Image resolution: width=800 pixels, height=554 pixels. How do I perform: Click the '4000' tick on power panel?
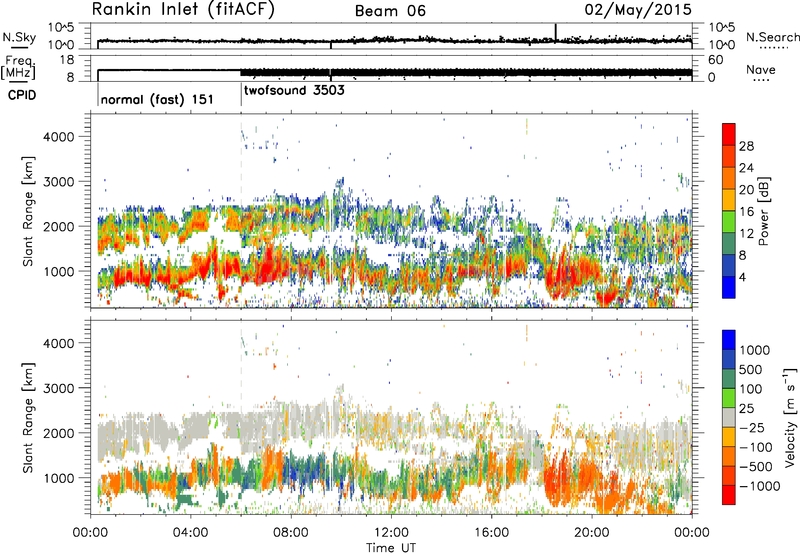[x=58, y=137]
